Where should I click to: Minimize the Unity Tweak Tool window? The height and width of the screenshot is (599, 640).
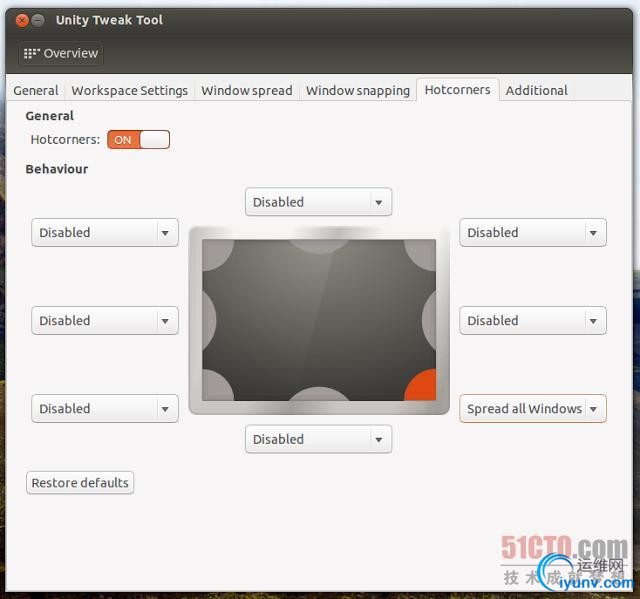pyautogui.click(x=38, y=20)
